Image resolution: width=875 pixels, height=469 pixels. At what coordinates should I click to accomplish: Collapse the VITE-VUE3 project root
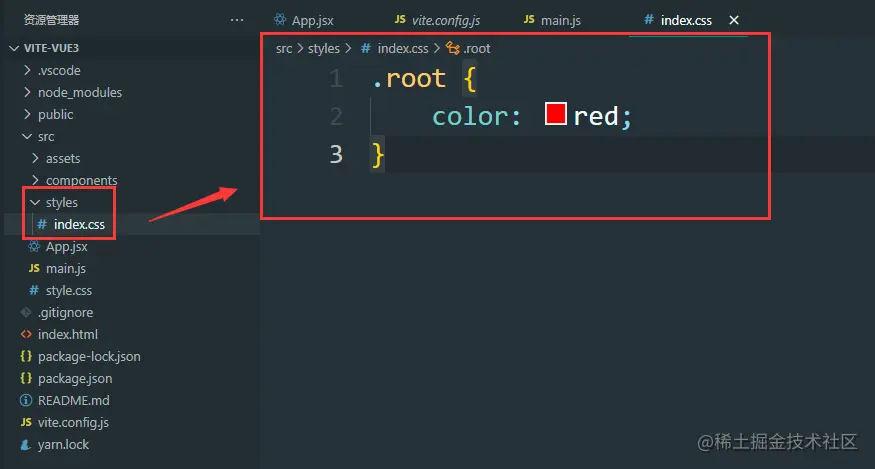(14, 49)
